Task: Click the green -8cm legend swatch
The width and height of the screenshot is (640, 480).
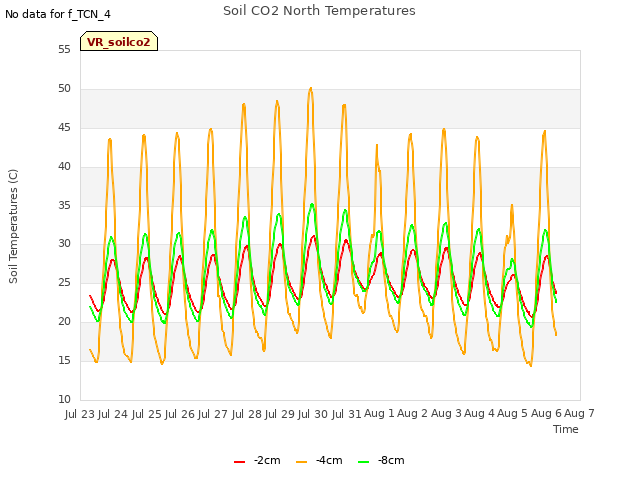Action: tap(363, 462)
